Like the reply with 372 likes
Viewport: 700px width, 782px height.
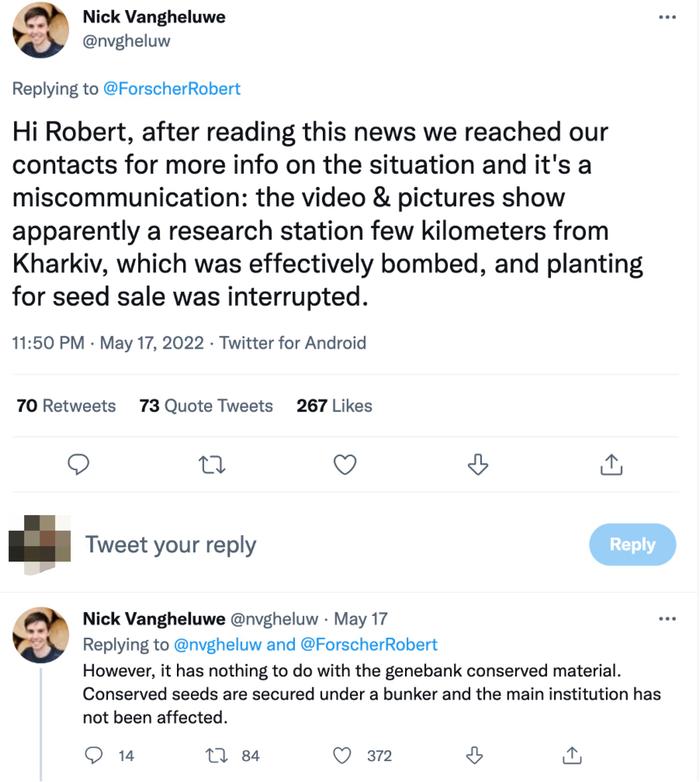coord(342,756)
